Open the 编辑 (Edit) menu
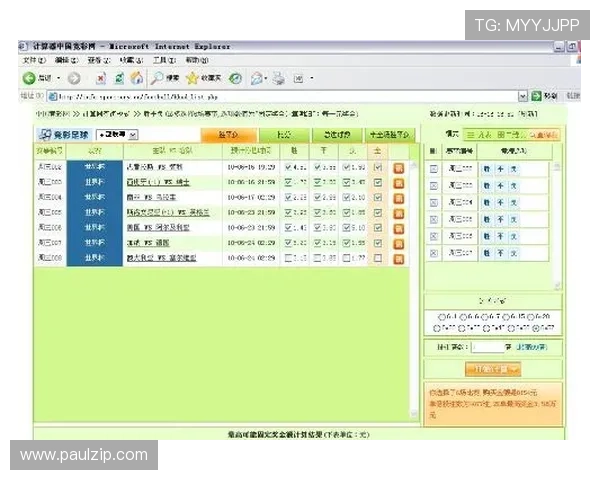600x480 pixels. click(67, 60)
